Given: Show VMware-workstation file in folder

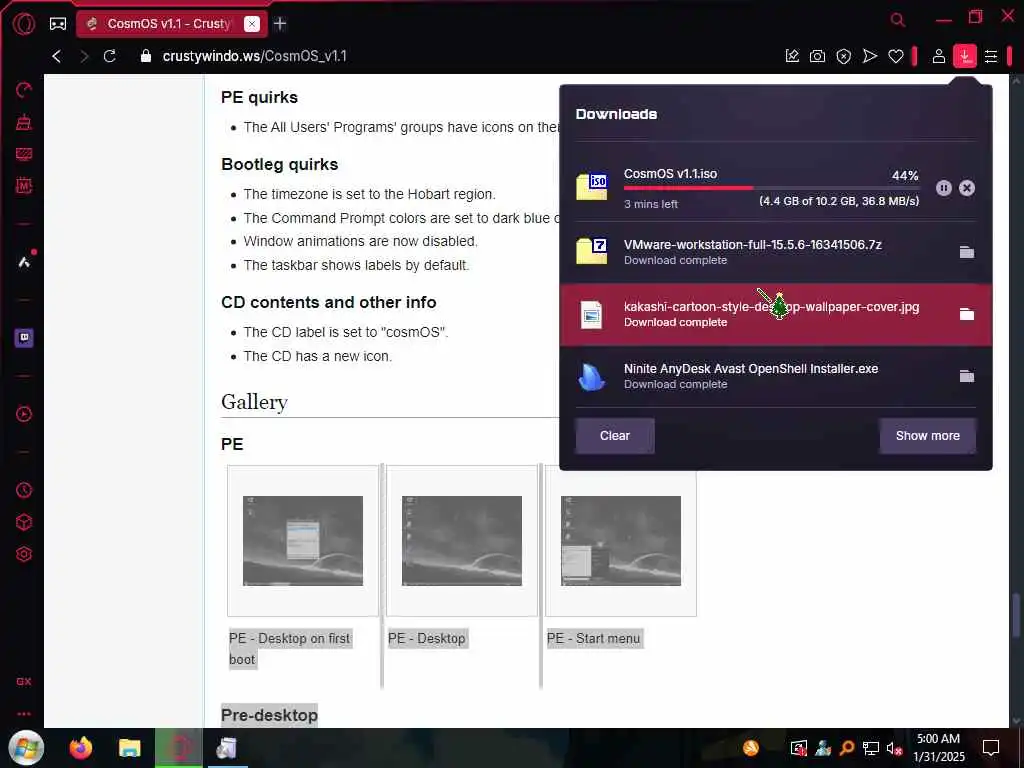Looking at the screenshot, I should click(x=967, y=251).
